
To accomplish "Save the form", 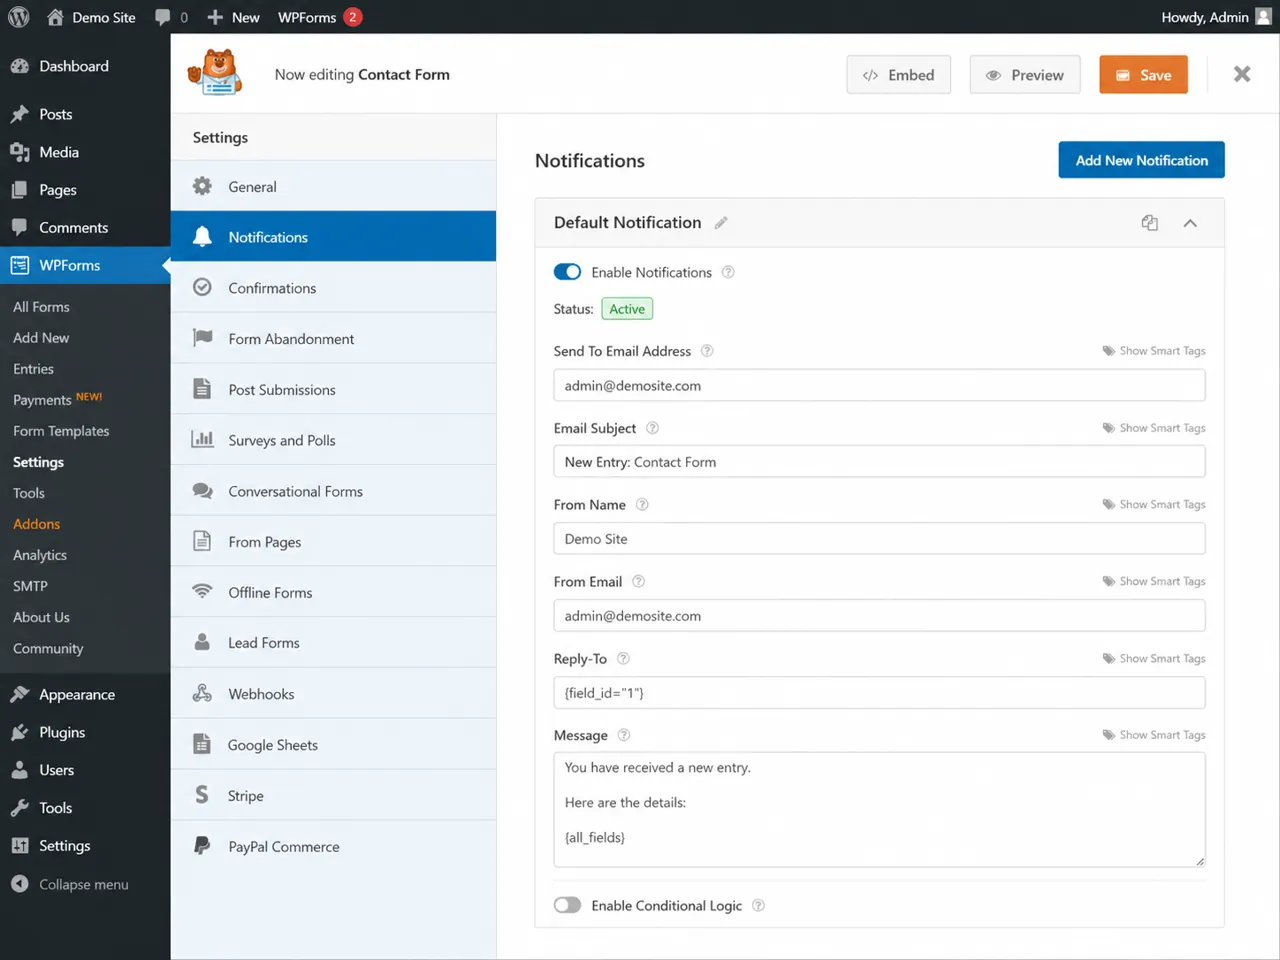I will (1143, 75).
